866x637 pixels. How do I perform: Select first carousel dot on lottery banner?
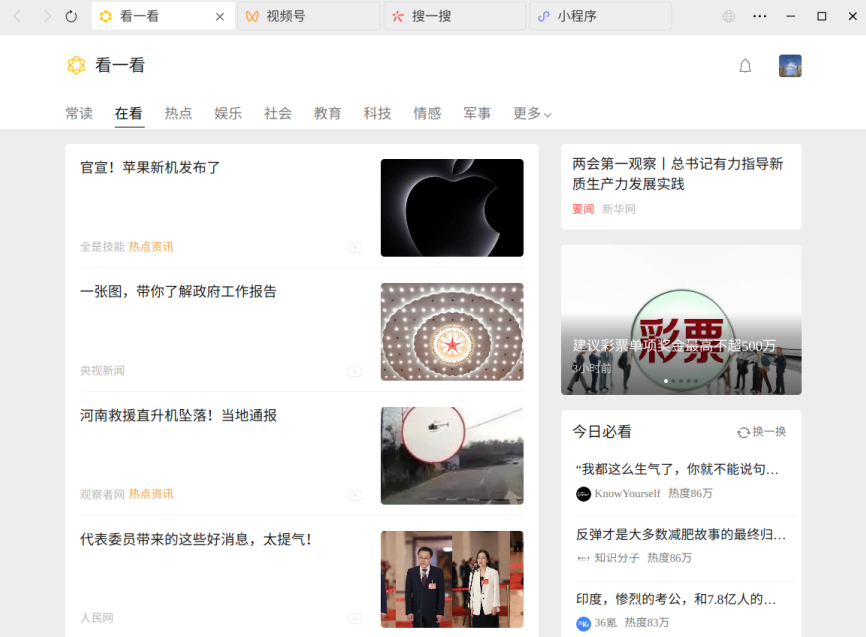click(666, 381)
